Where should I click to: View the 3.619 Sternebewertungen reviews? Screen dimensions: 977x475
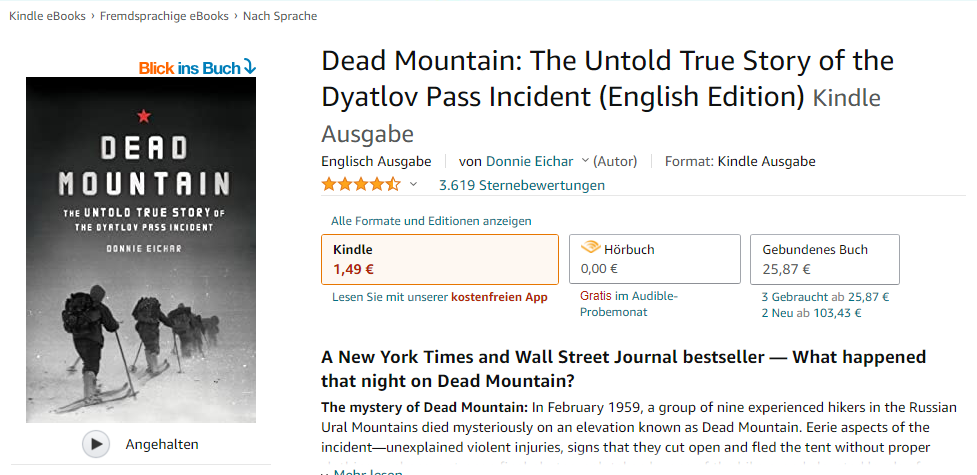[522, 185]
